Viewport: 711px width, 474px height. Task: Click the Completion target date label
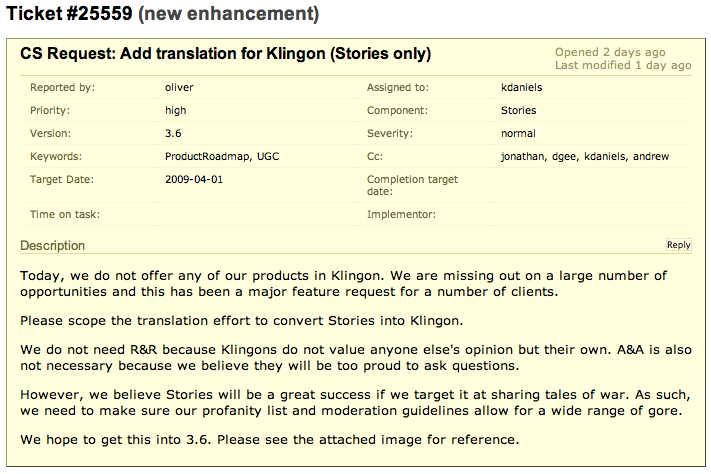[412, 185]
